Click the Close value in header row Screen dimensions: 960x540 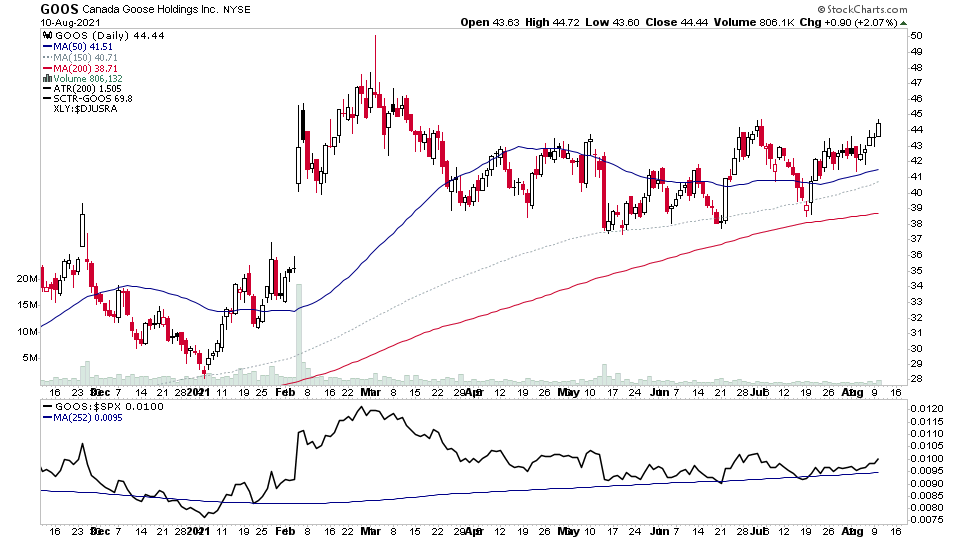click(x=677, y=22)
